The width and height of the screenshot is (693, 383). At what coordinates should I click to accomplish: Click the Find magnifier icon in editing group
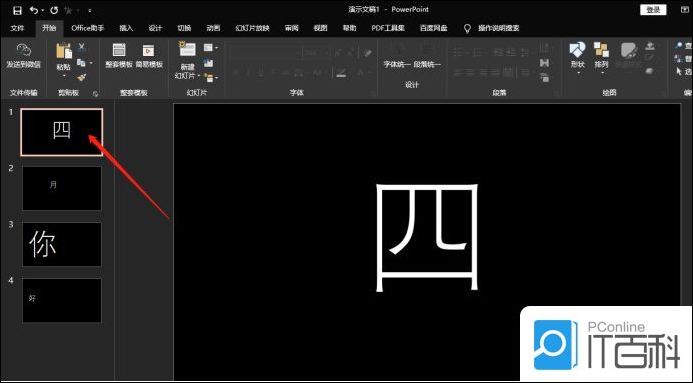679,45
